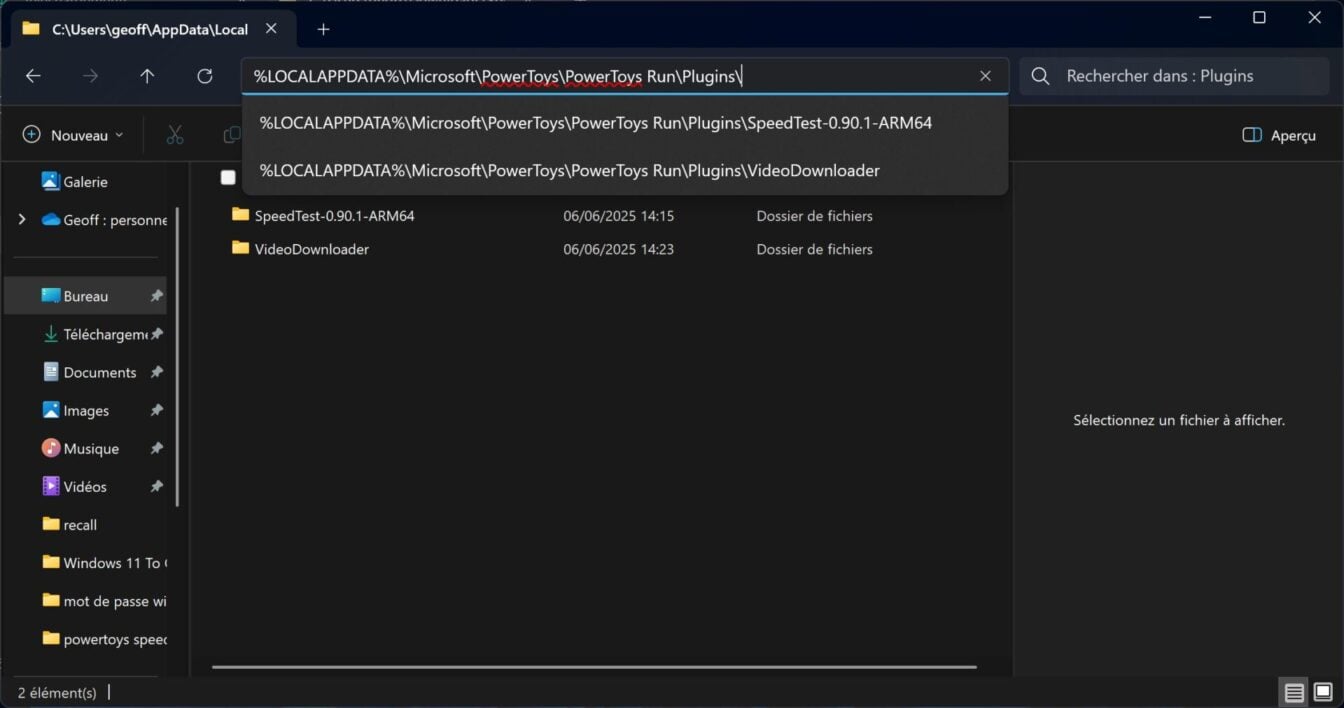This screenshot has width=1344, height=708.
Task: Tick the select-all items checkbox
Action: click(228, 177)
